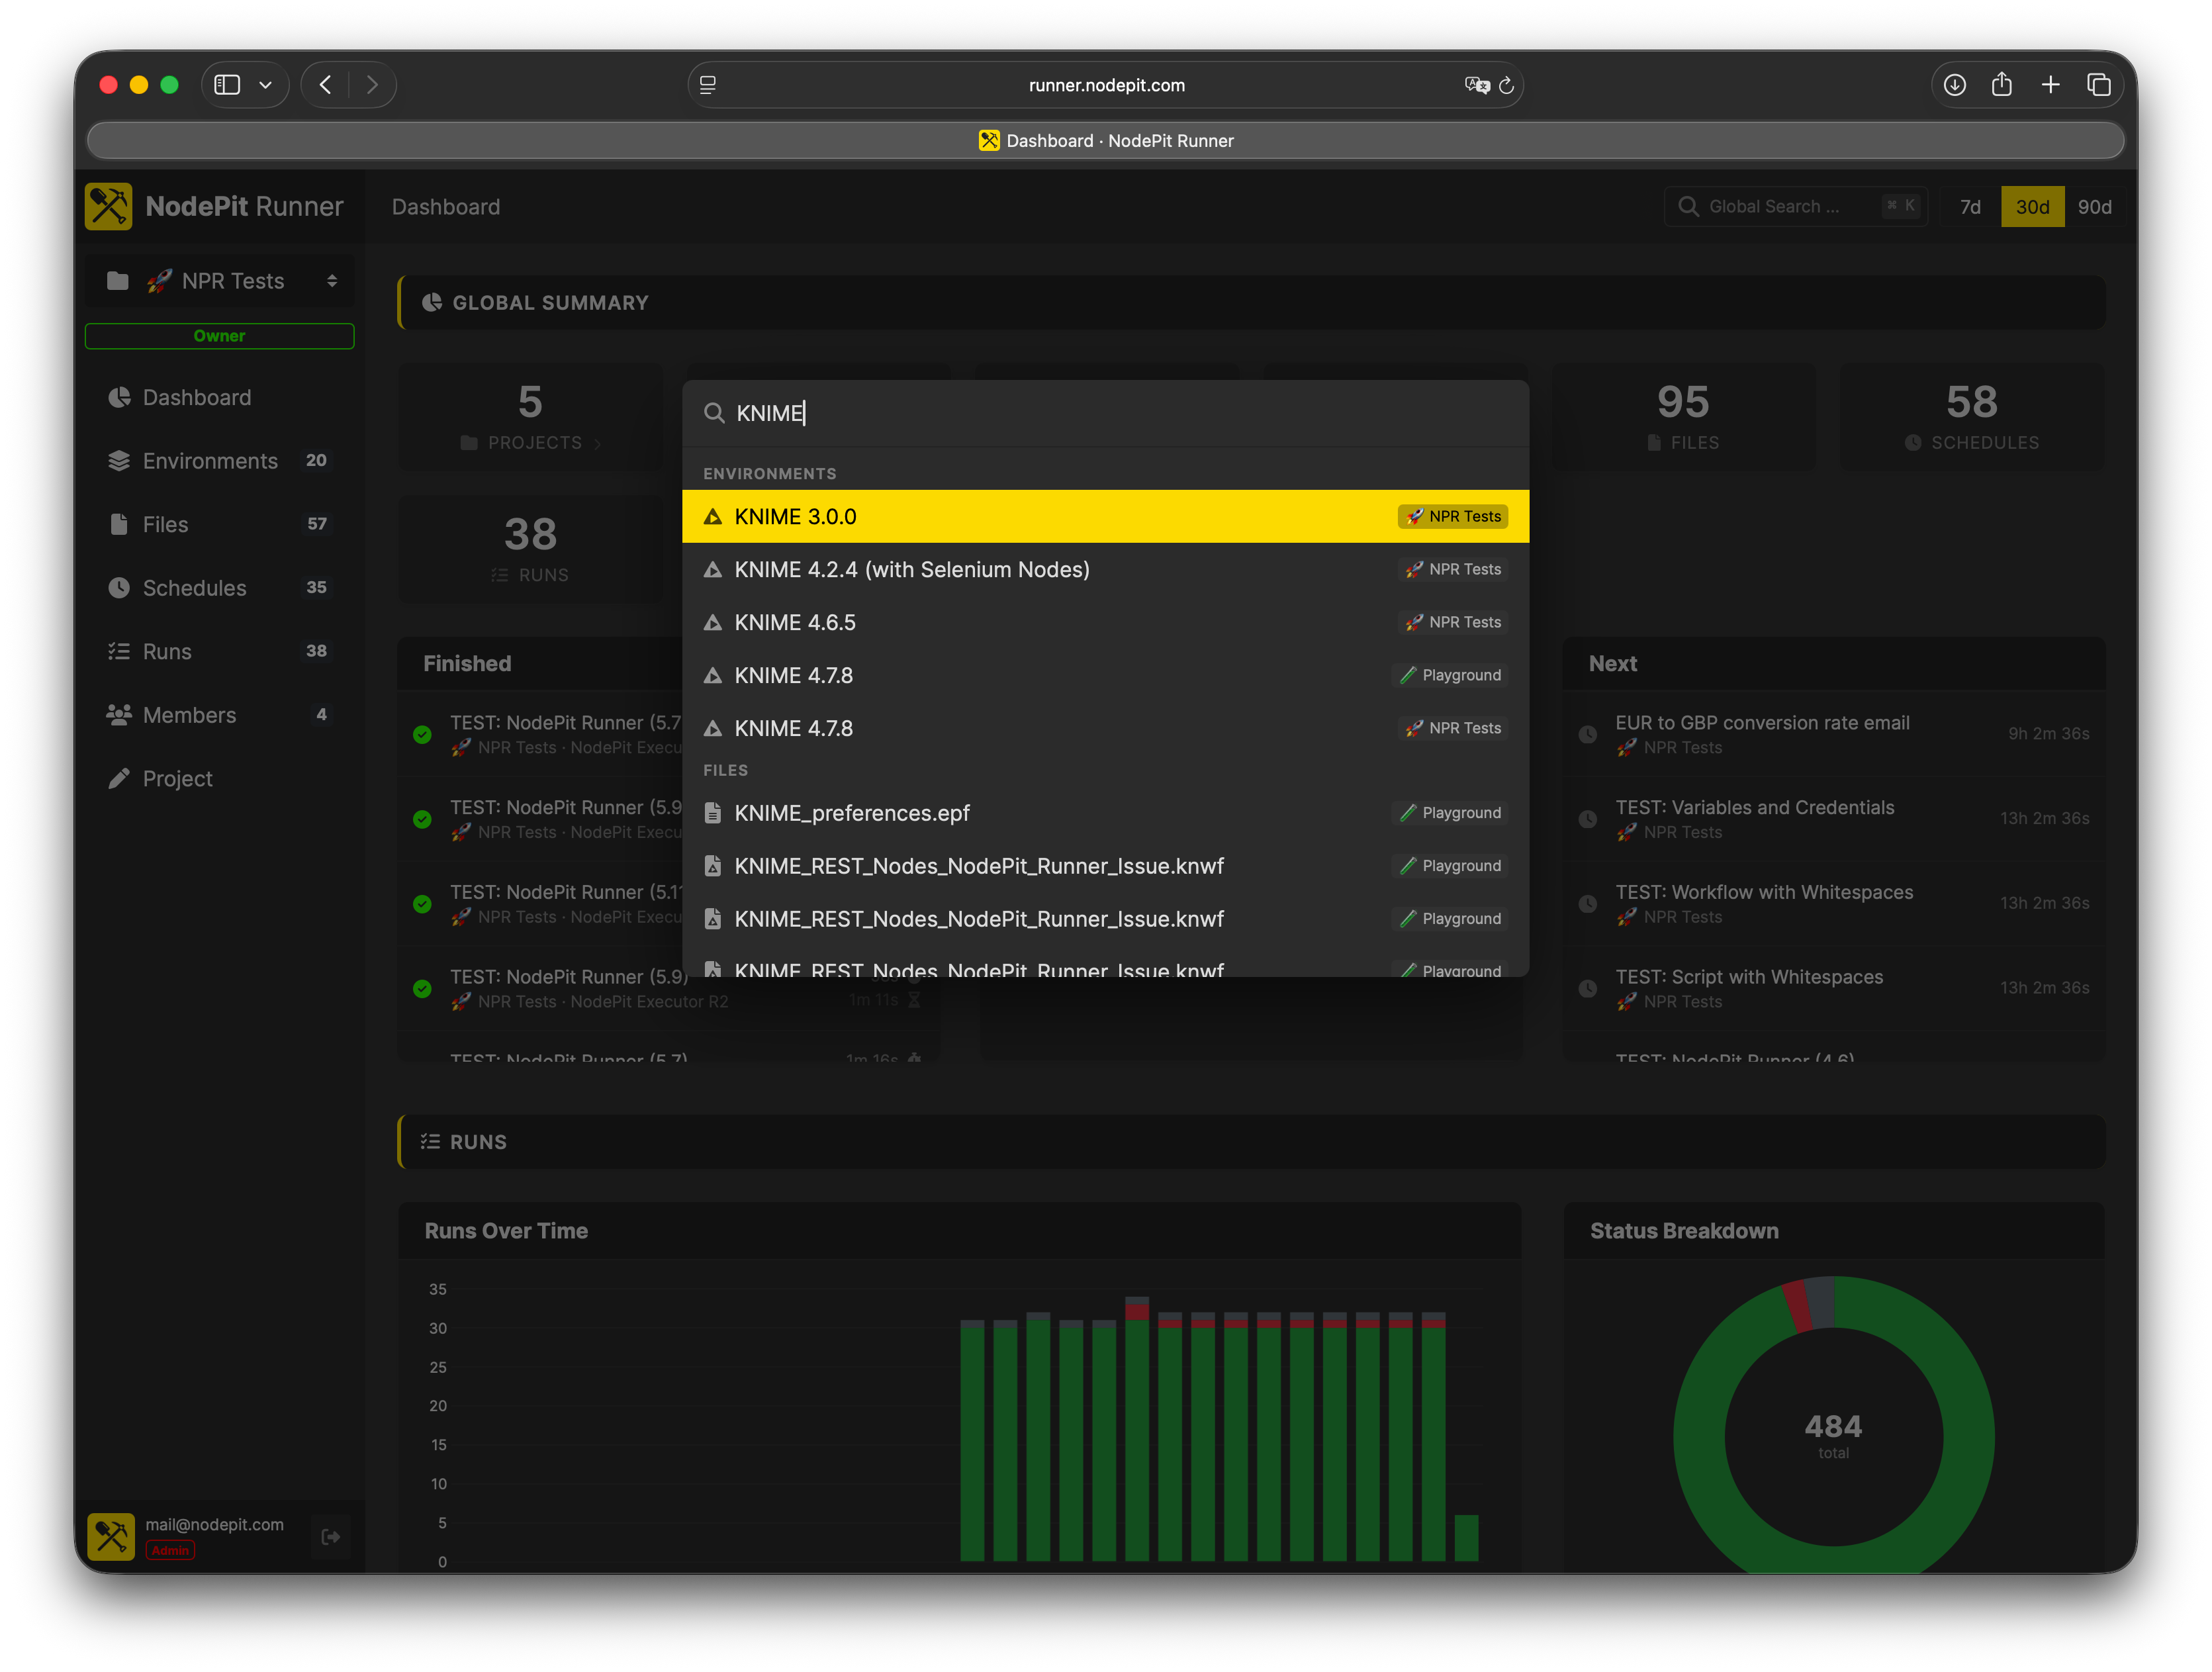The width and height of the screenshot is (2212, 1672).
Task: Go back with the browser back arrow
Action: coord(325,85)
